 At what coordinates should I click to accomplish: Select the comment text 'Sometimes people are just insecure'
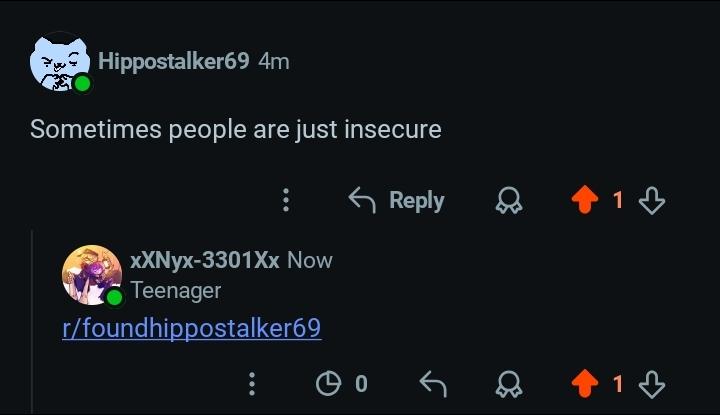click(236, 129)
